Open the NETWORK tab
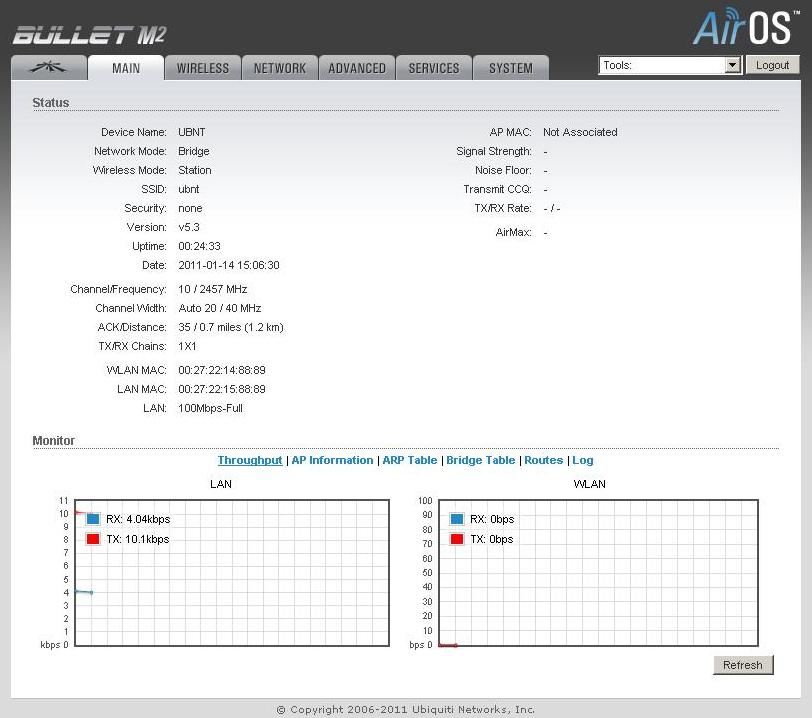The image size is (812, 718). tap(280, 68)
